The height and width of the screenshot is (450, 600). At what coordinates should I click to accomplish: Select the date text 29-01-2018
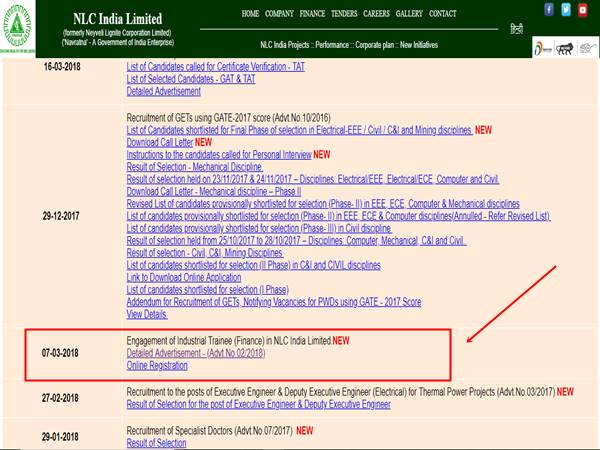coord(60,437)
